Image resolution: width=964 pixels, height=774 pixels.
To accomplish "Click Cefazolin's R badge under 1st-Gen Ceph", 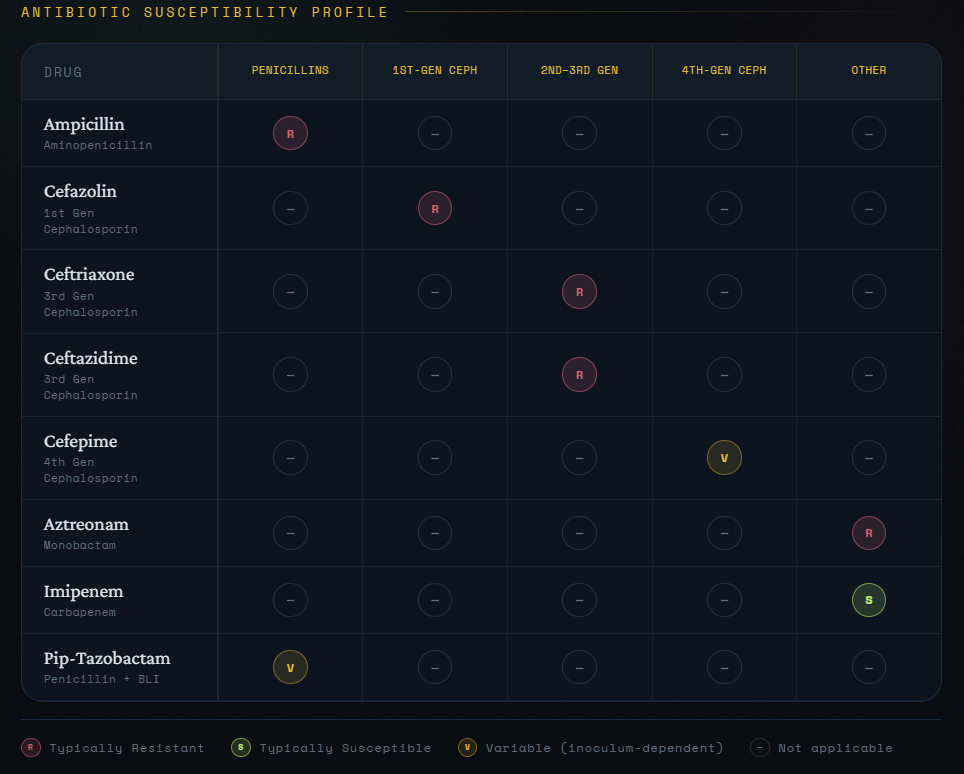I will pyautogui.click(x=435, y=208).
